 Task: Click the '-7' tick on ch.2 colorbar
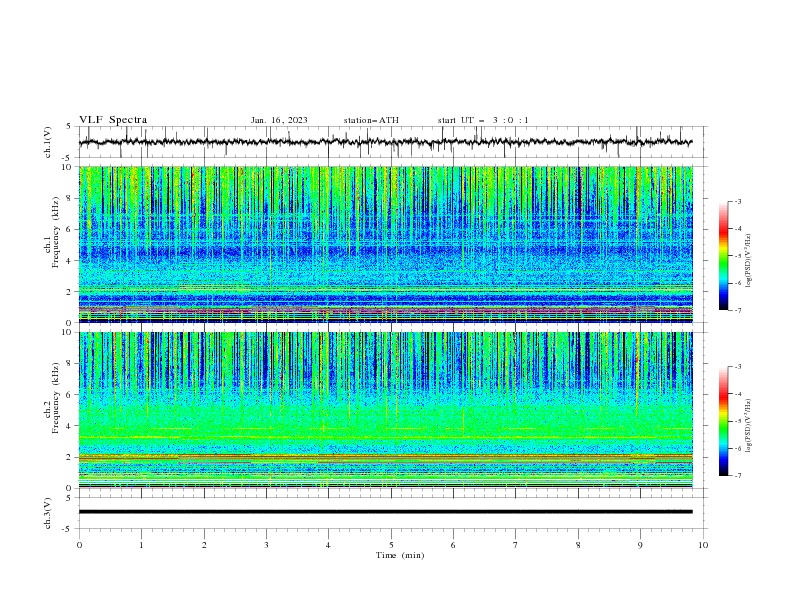click(737, 476)
